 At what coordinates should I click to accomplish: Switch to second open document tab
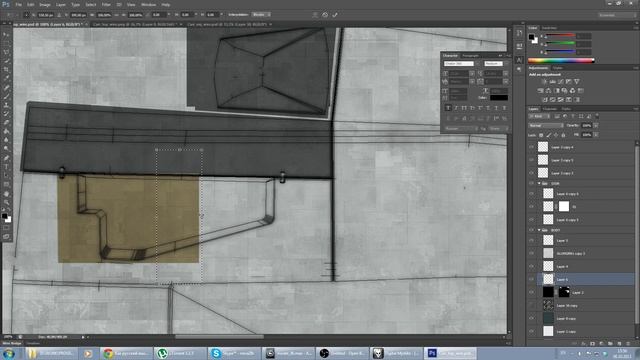pos(135,24)
